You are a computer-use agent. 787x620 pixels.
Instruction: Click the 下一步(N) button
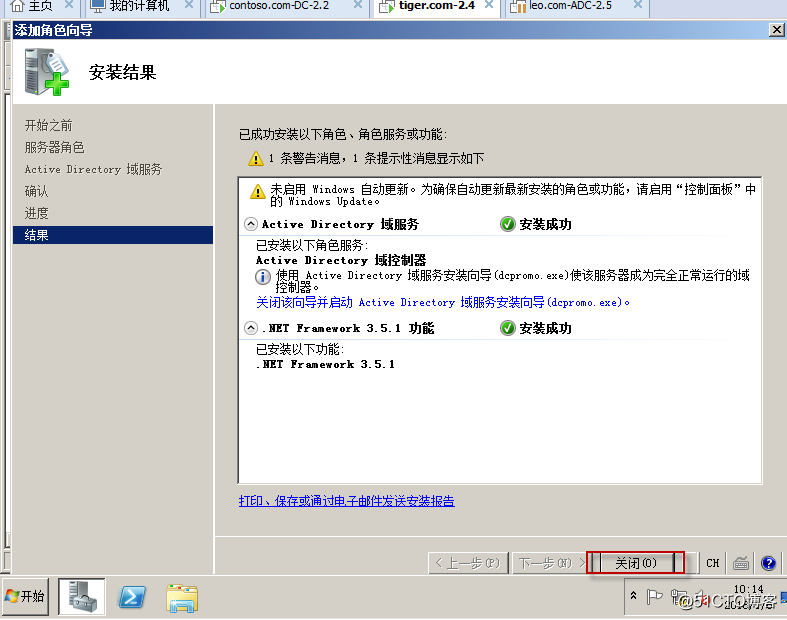tap(549, 563)
